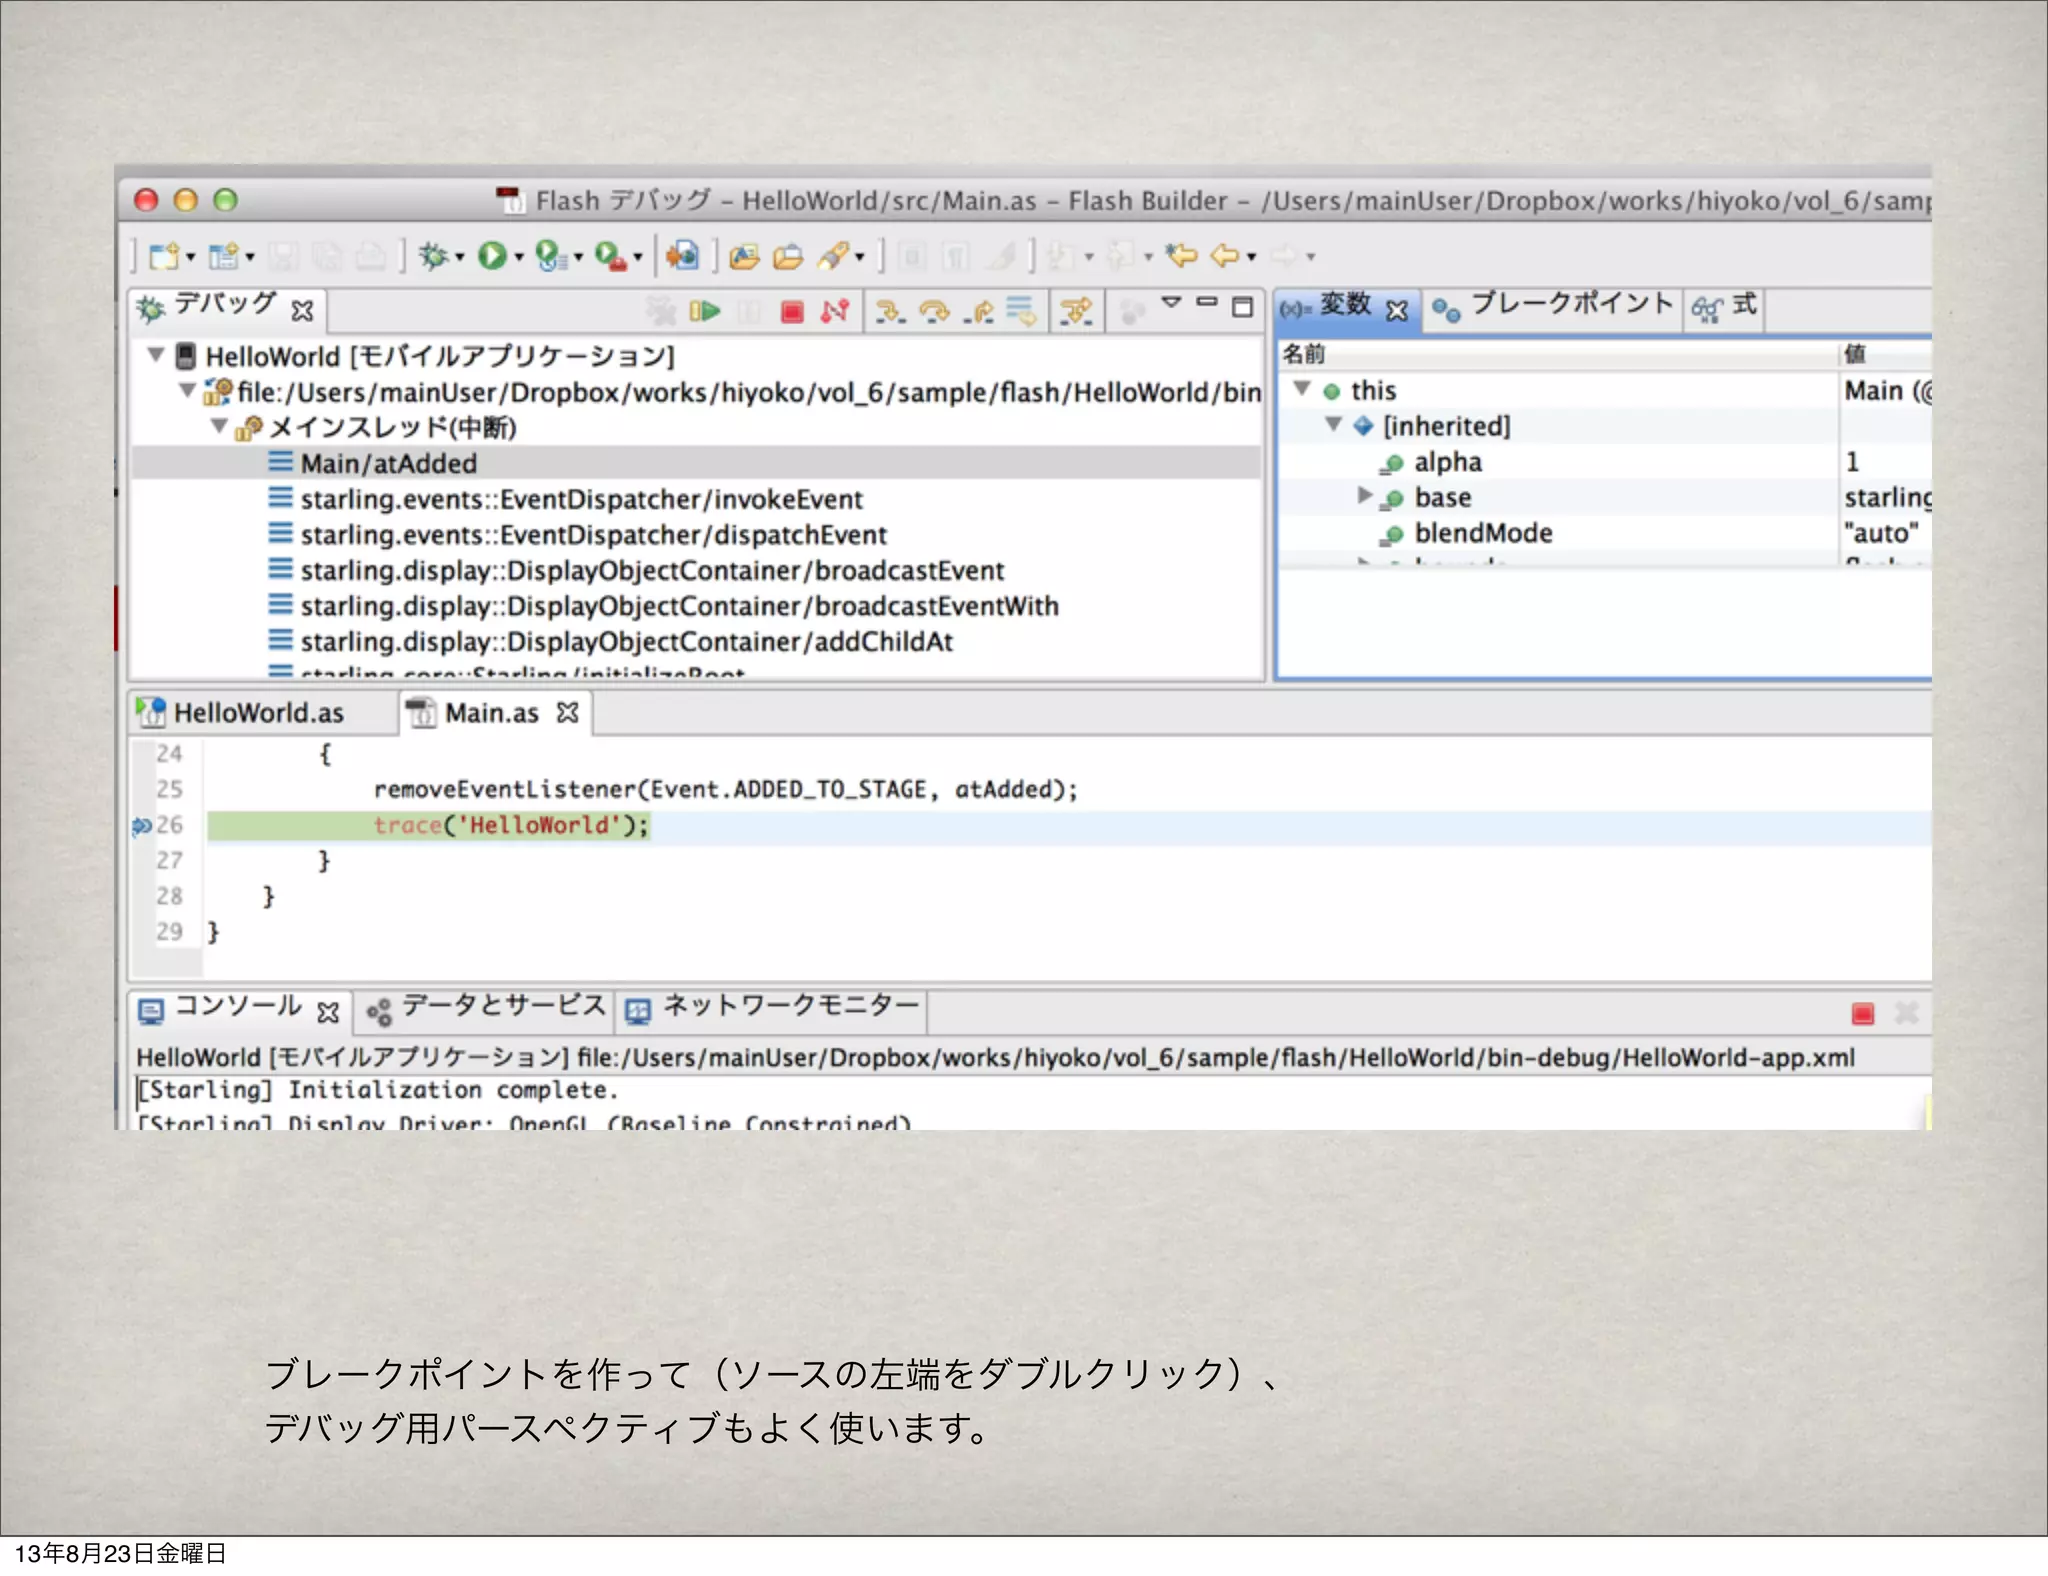2048x1576 pixels.
Task: Click the New file toolbar icon
Action: [x=163, y=256]
